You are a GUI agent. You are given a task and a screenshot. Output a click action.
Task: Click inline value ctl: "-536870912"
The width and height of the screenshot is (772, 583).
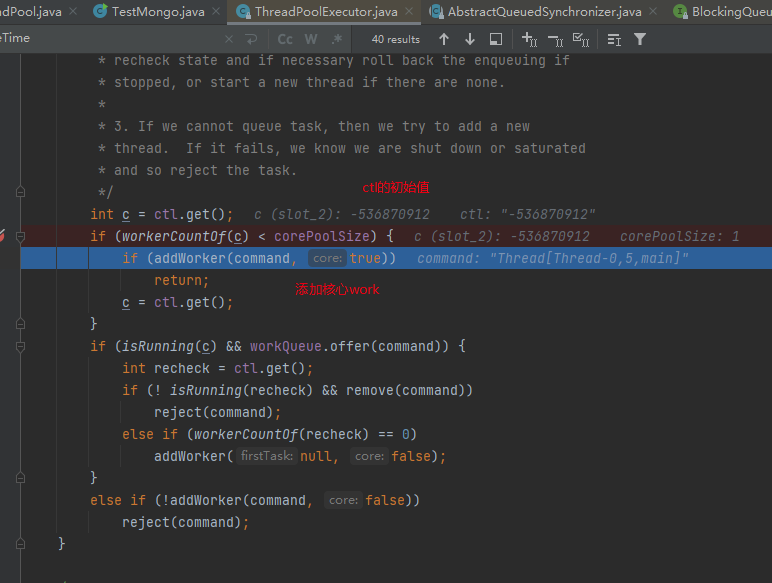pos(527,214)
